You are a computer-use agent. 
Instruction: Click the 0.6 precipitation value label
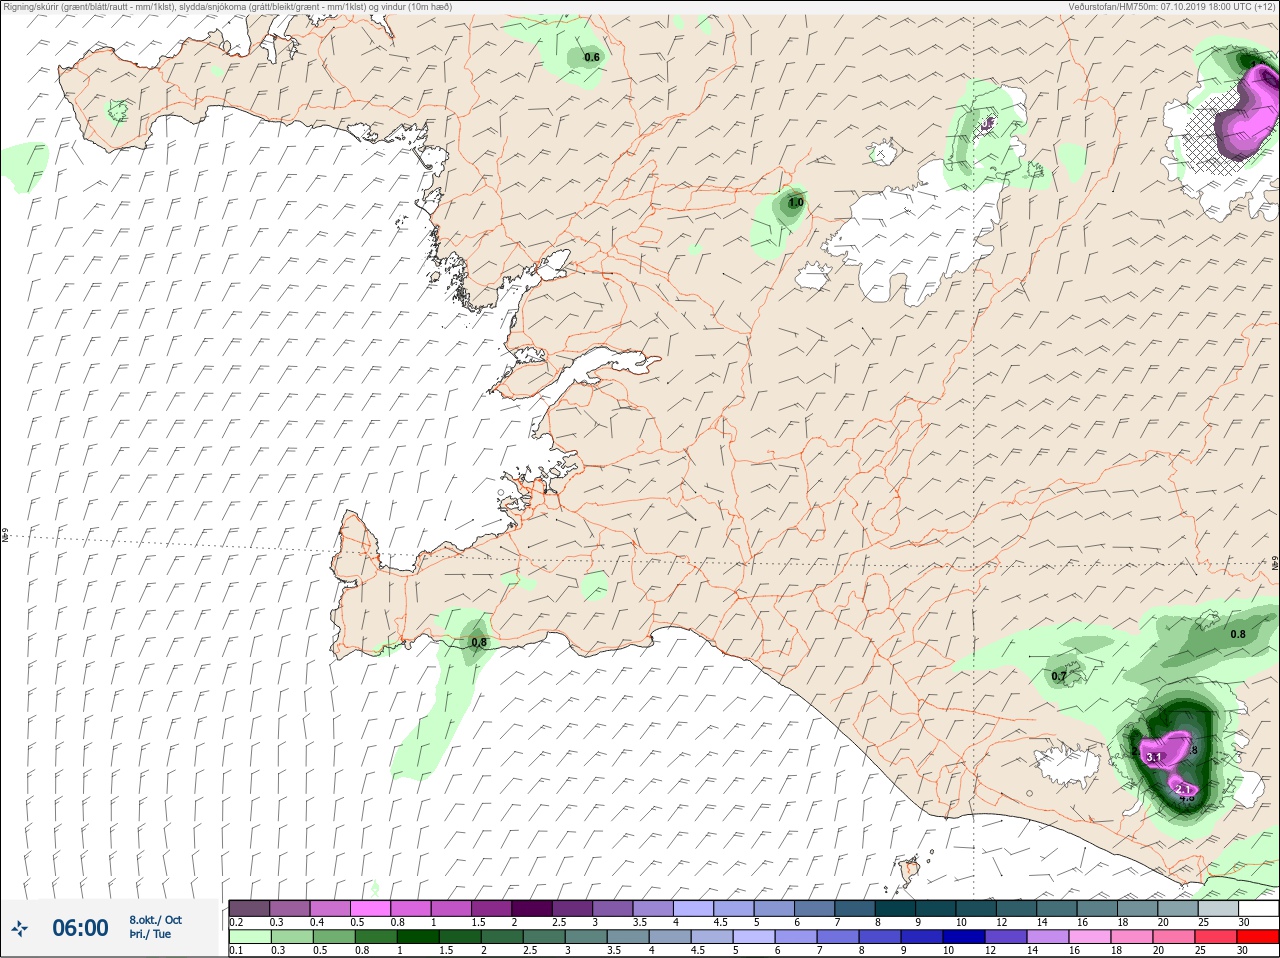coord(592,57)
